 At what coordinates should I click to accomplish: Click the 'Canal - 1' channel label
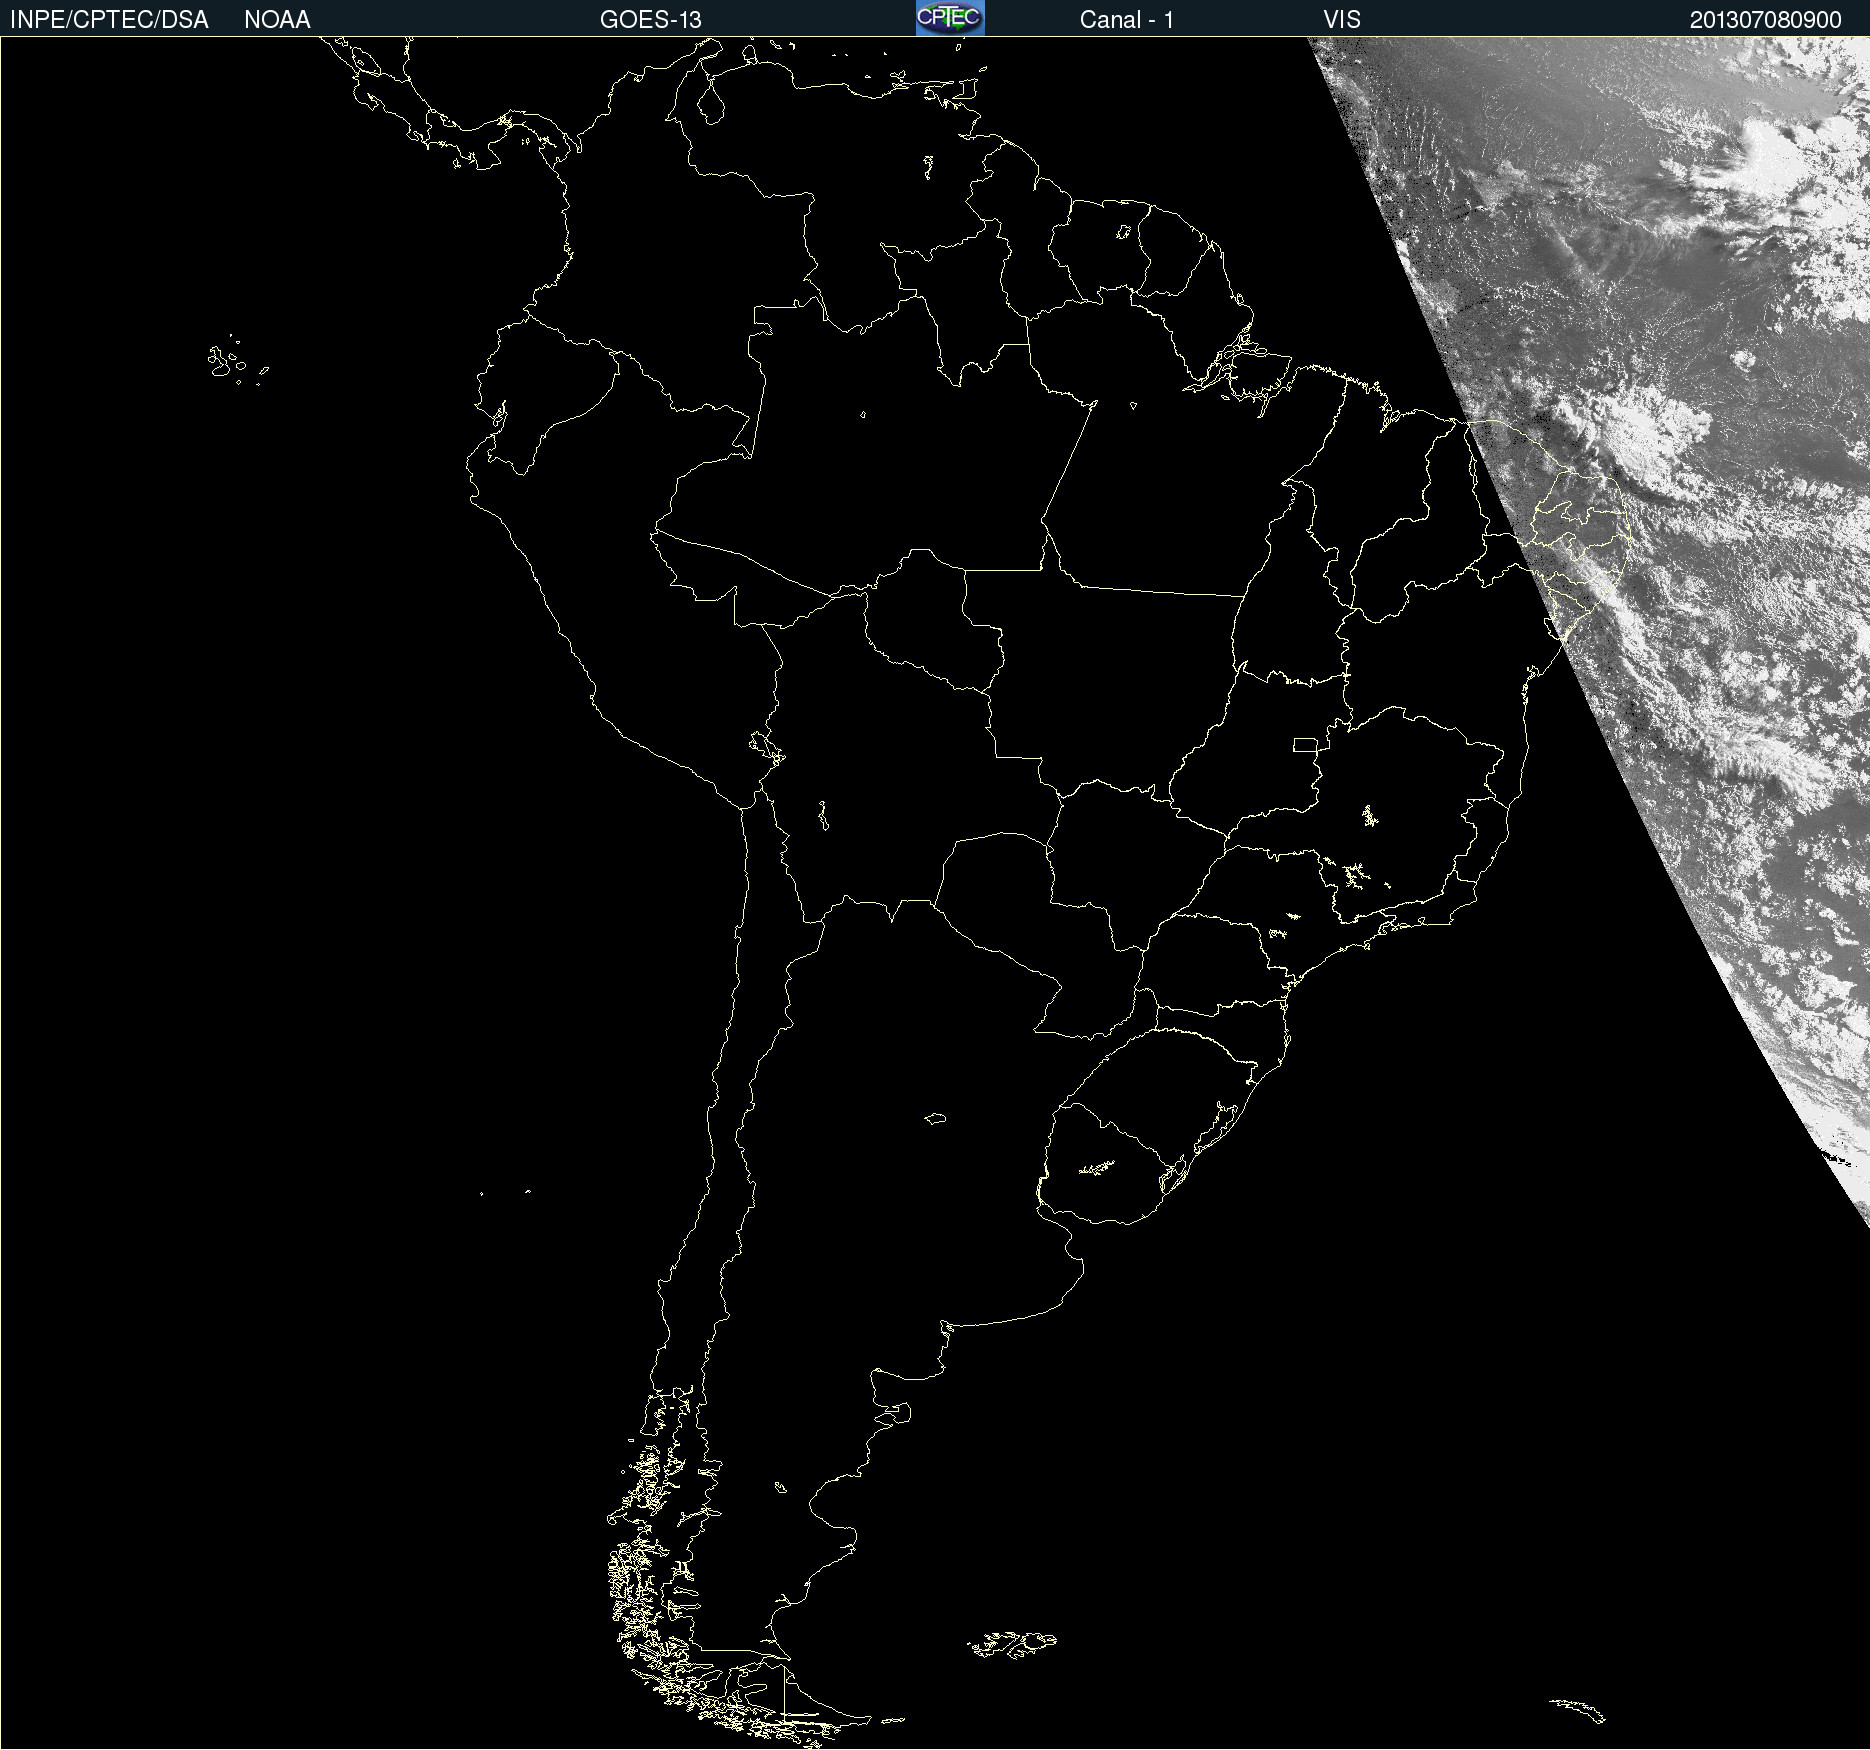(1126, 20)
